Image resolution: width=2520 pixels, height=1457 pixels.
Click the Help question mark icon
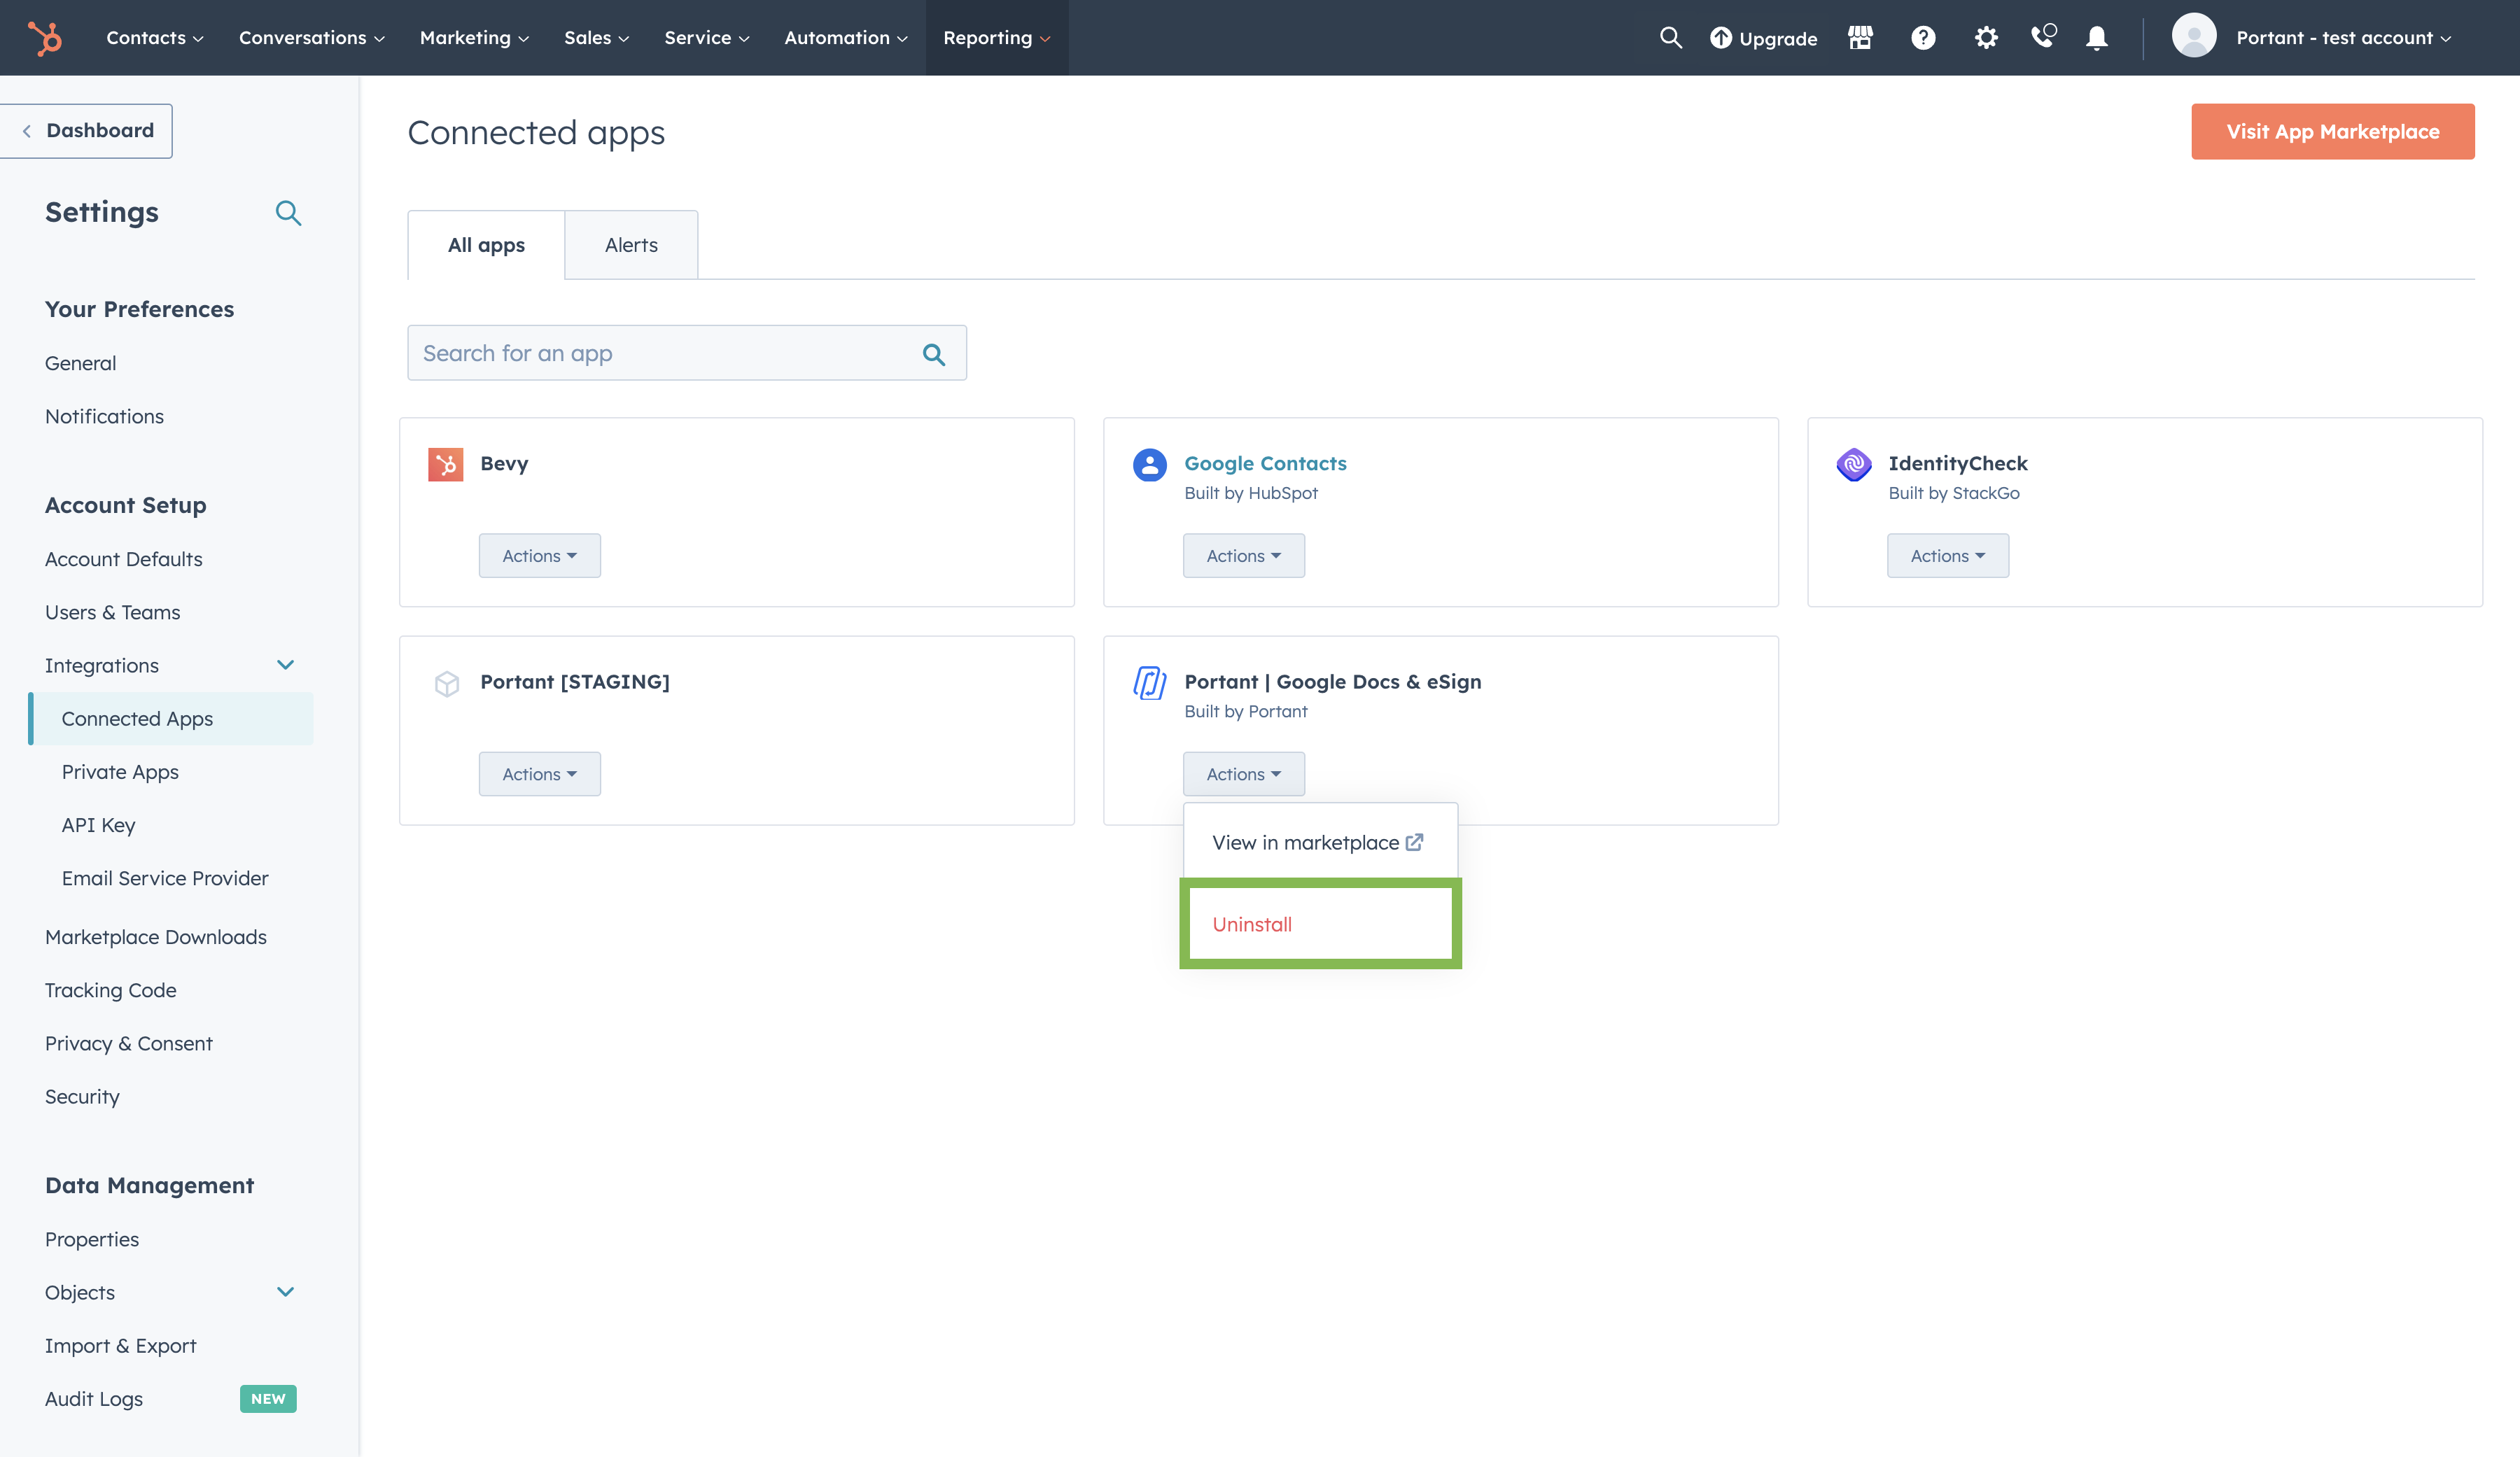click(1922, 38)
